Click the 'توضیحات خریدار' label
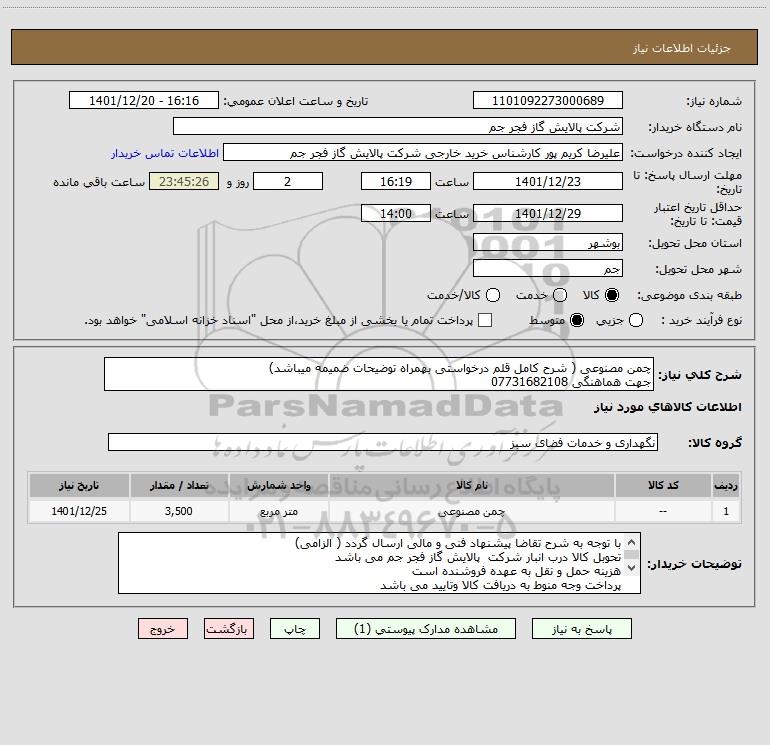The image size is (770, 745). coord(694,564)
